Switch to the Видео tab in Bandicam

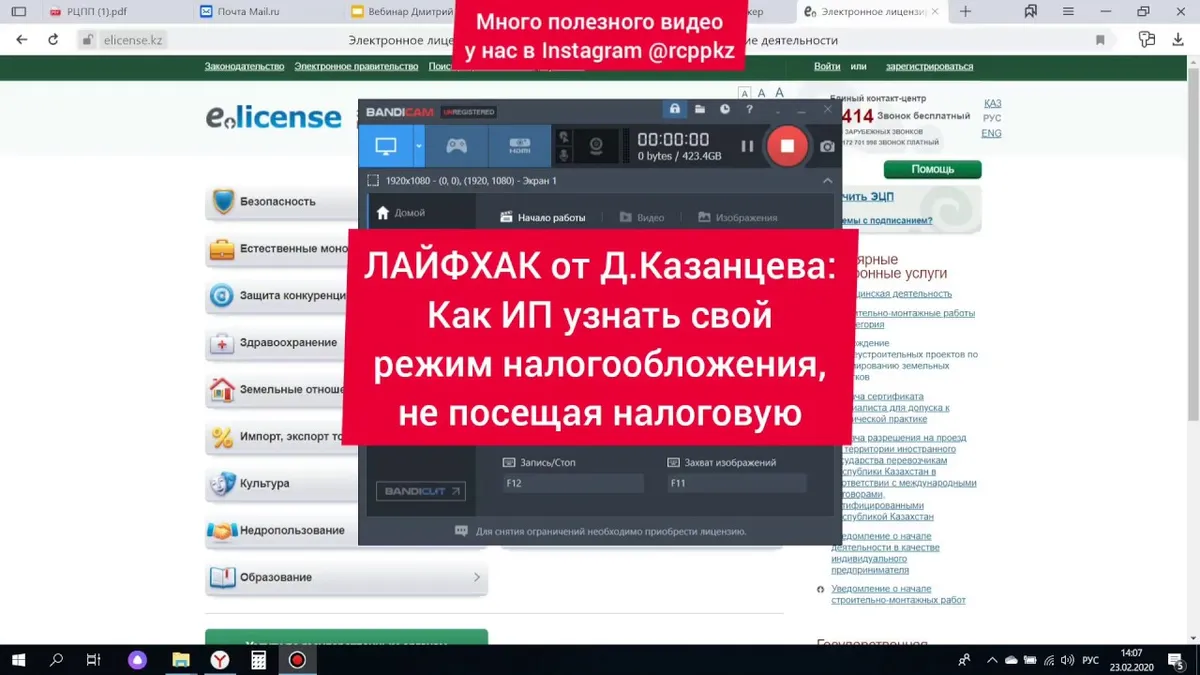pos(642,217)
